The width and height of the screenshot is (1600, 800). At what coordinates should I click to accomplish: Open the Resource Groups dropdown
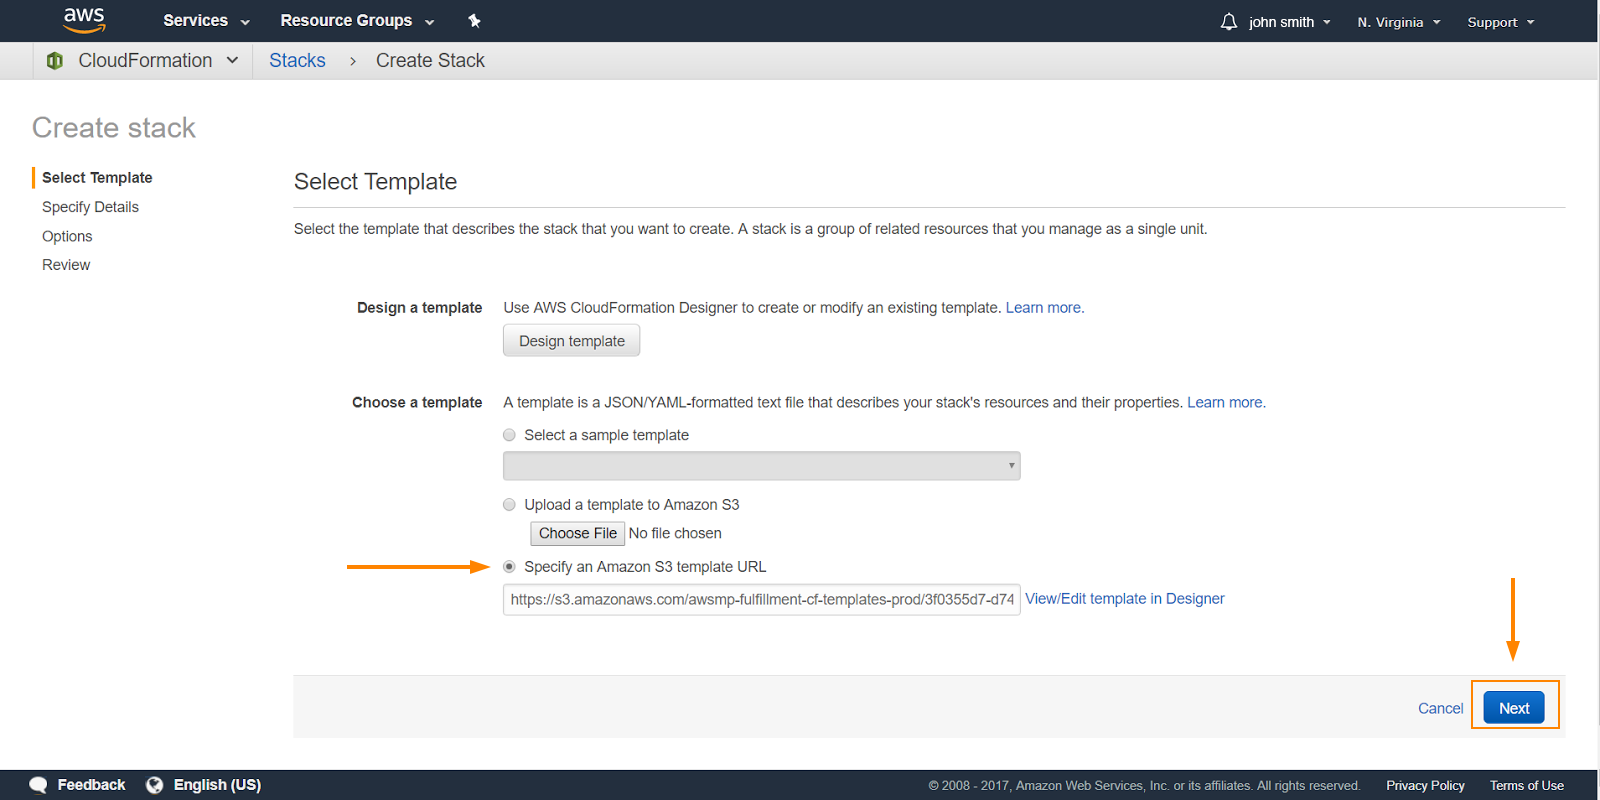click(x=357, y=21)
